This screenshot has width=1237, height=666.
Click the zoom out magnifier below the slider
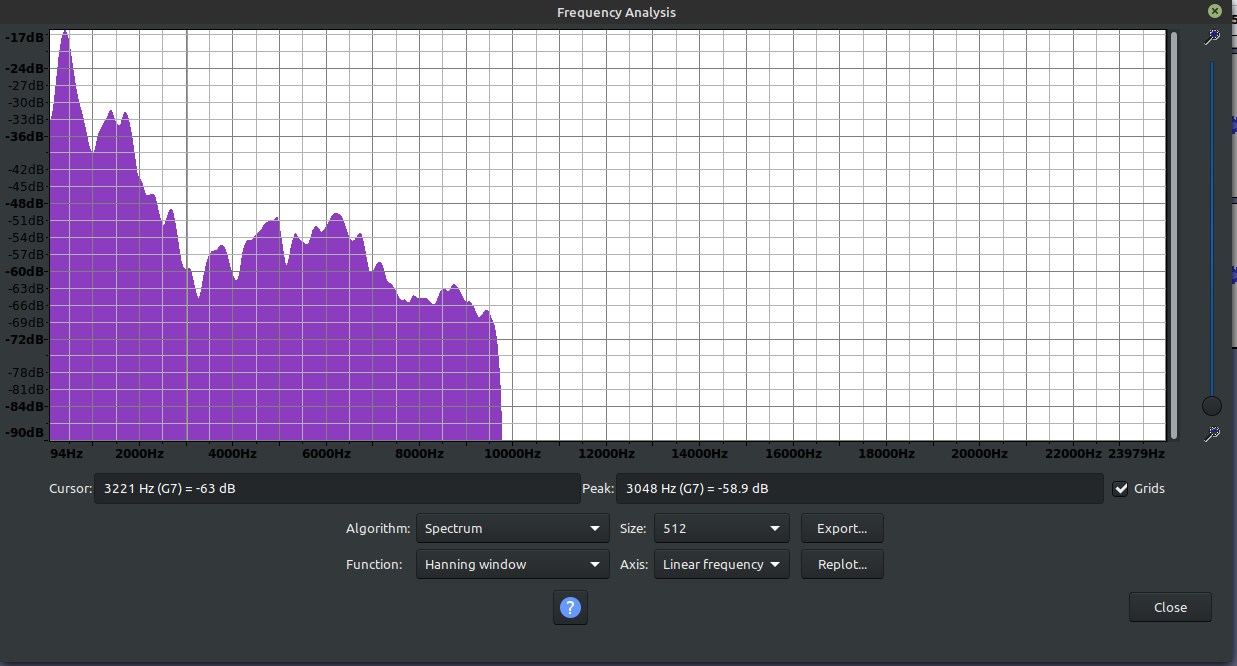[1212, 434]
